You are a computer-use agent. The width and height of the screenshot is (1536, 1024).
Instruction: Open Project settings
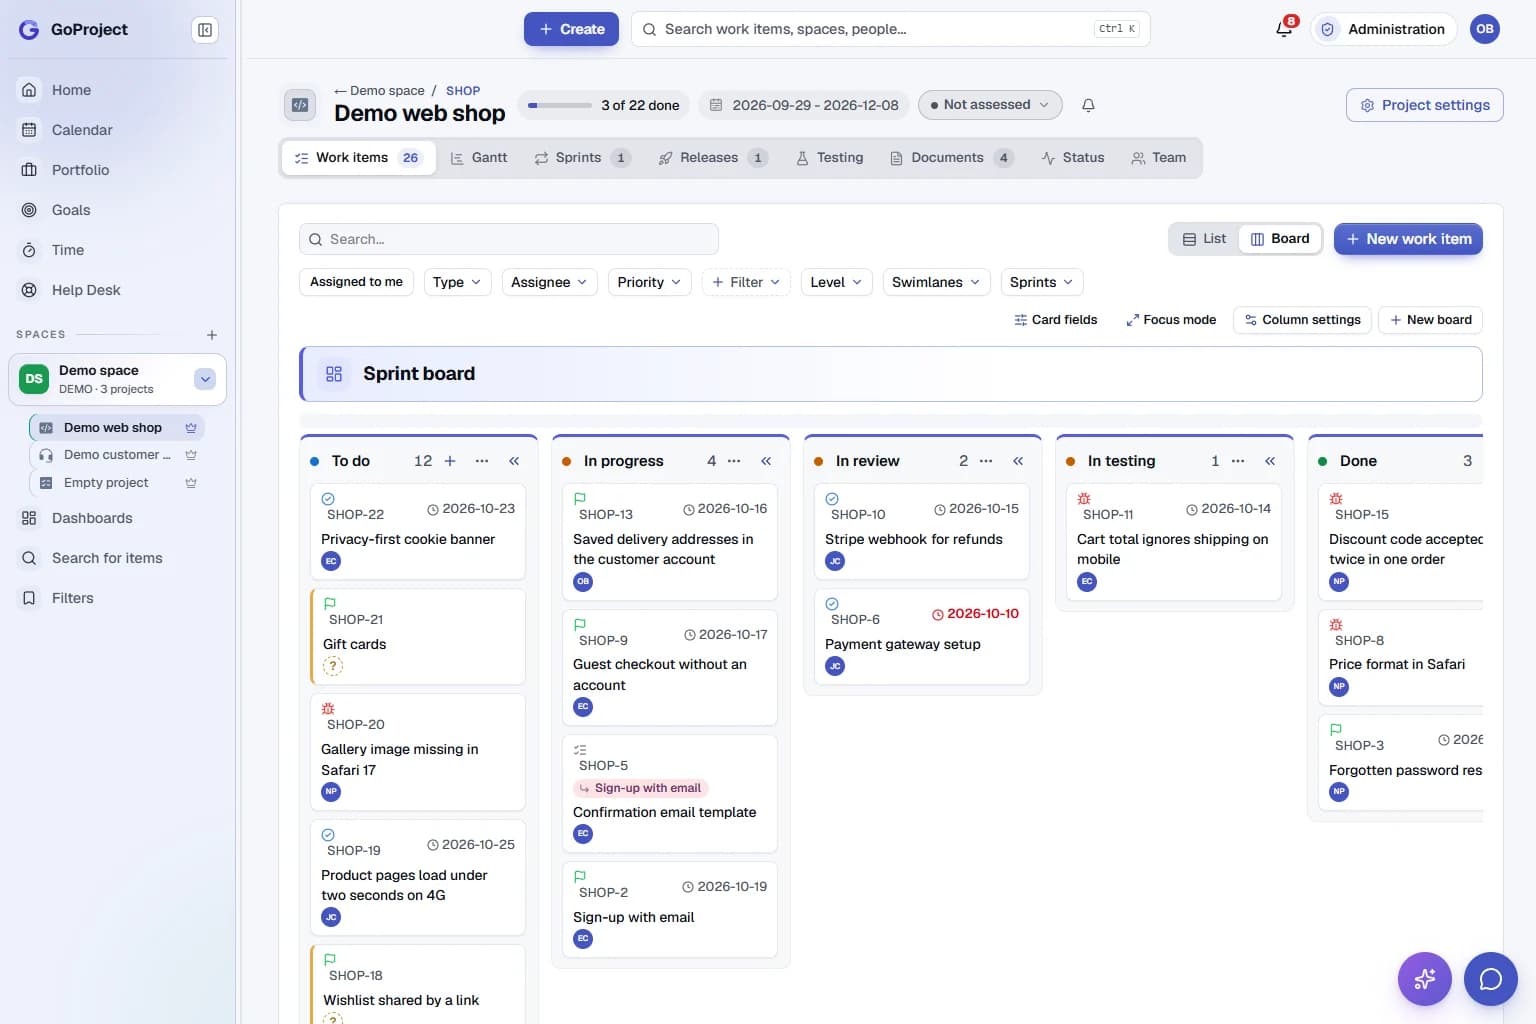pyautogui.click(x=1425, y=105)
